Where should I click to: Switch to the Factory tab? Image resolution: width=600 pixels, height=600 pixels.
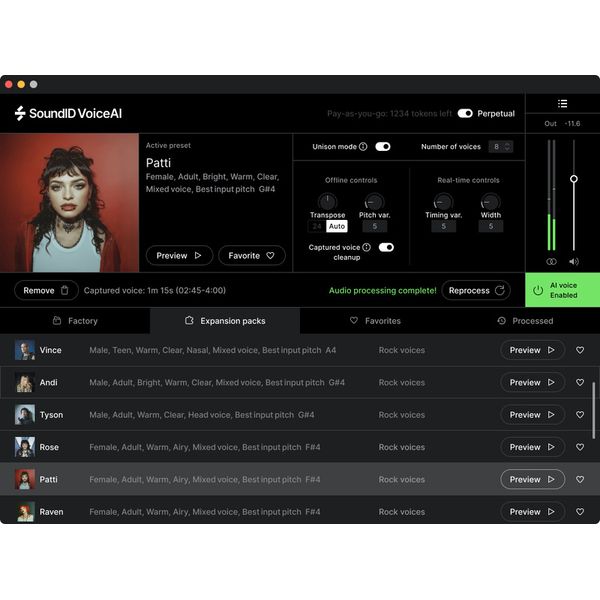75,321
